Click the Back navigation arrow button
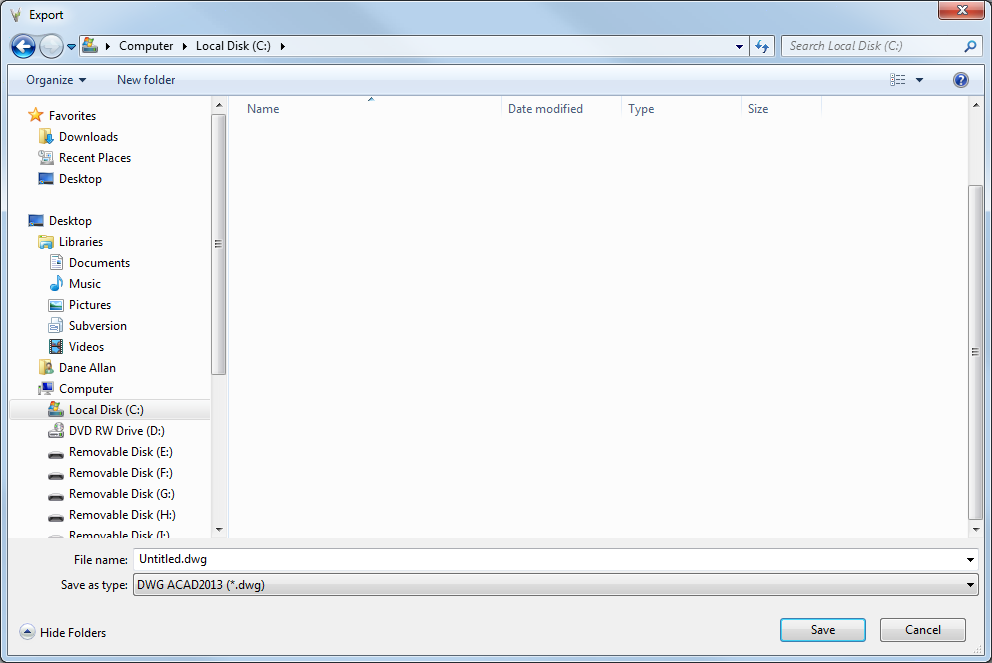The image size is (992, 663). (23, 46)
